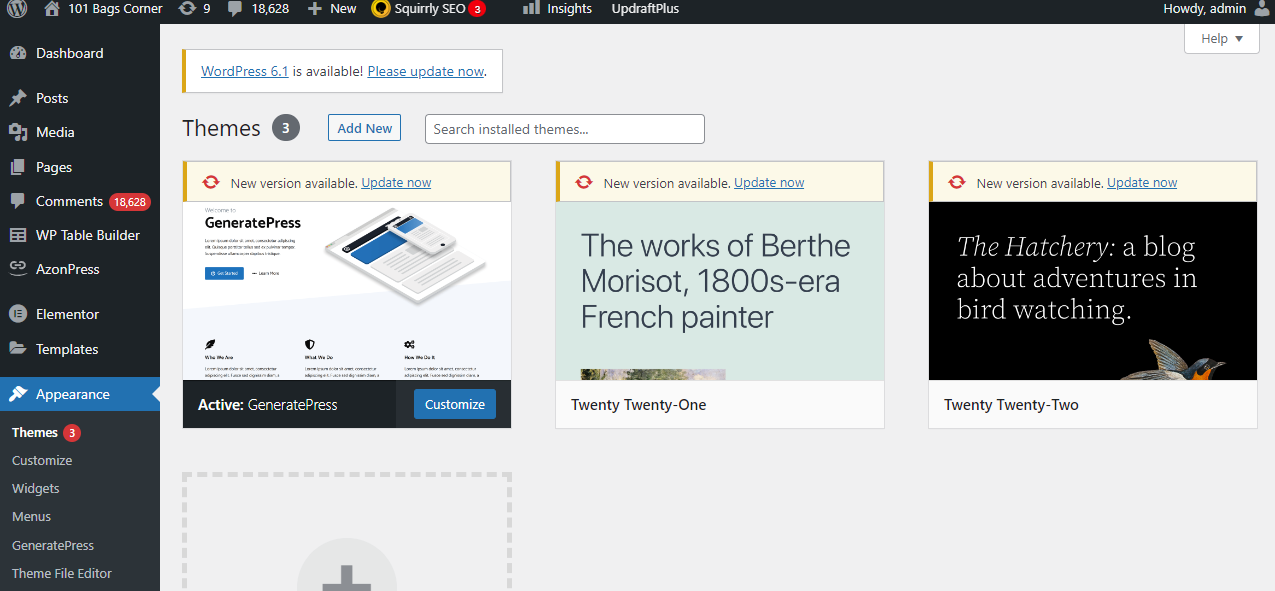Screen dimensions: 1275x591
Task: Open Insights in the admin bar
Action: click(558, 9)
